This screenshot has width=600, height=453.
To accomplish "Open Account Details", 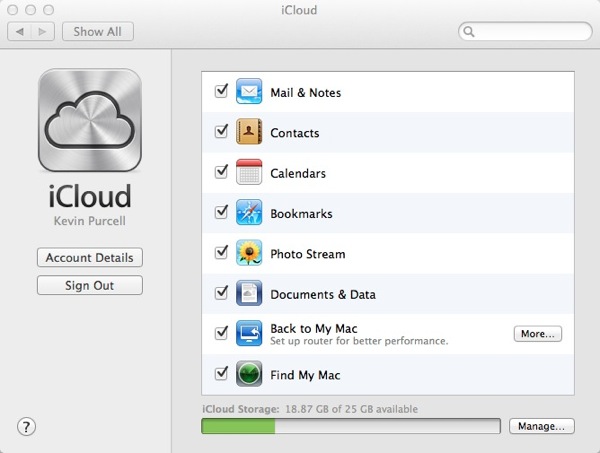I will (90, 257).
